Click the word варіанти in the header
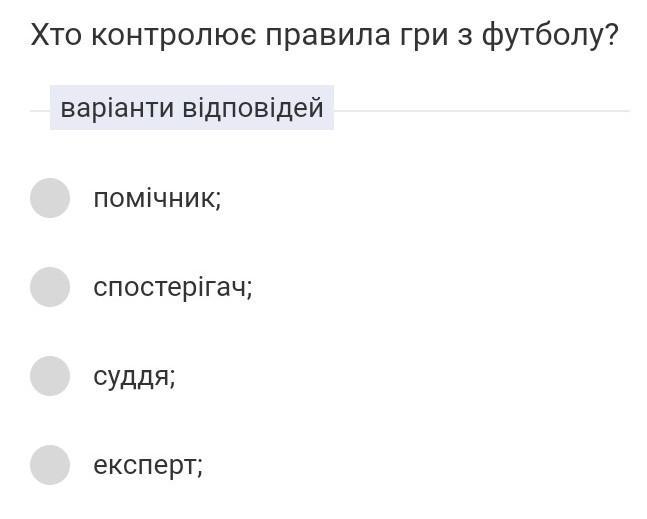Viewport: 647px width, 519px height. click(117, 109)
